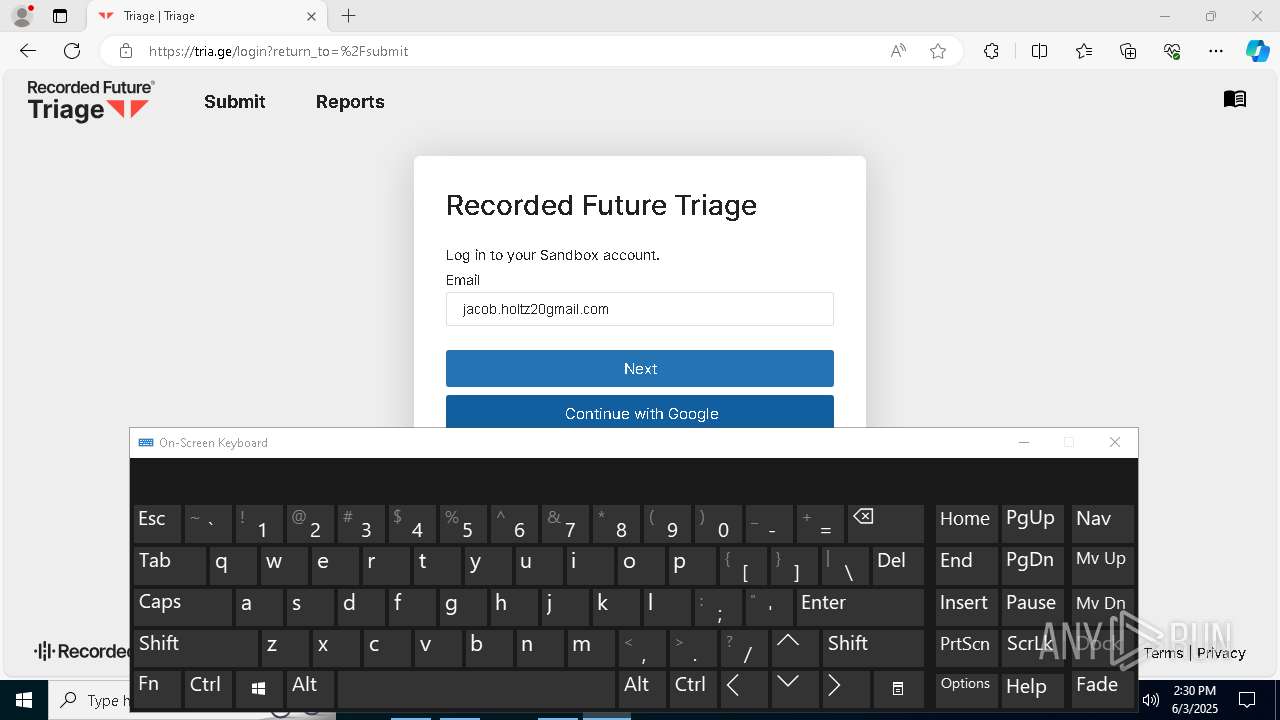The image size is (1280, 720).
Task: Open Browser essentials heart icon
Action: click(x=1172, y=51)
